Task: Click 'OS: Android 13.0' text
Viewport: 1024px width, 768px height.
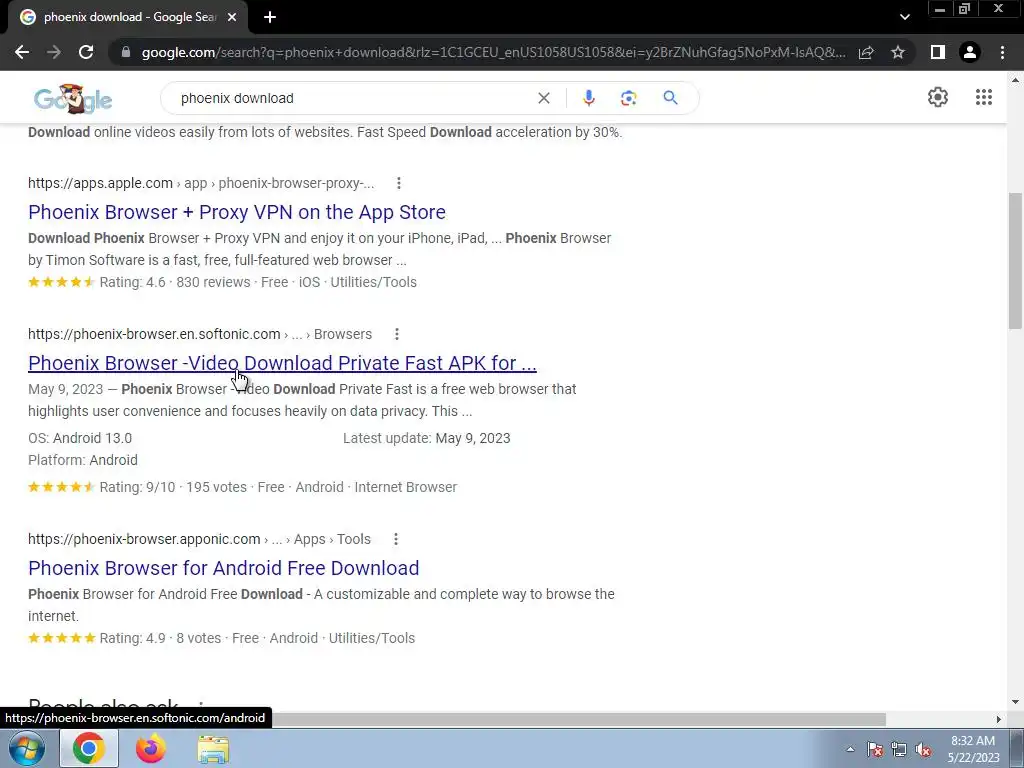Action: tap(80, 438)
